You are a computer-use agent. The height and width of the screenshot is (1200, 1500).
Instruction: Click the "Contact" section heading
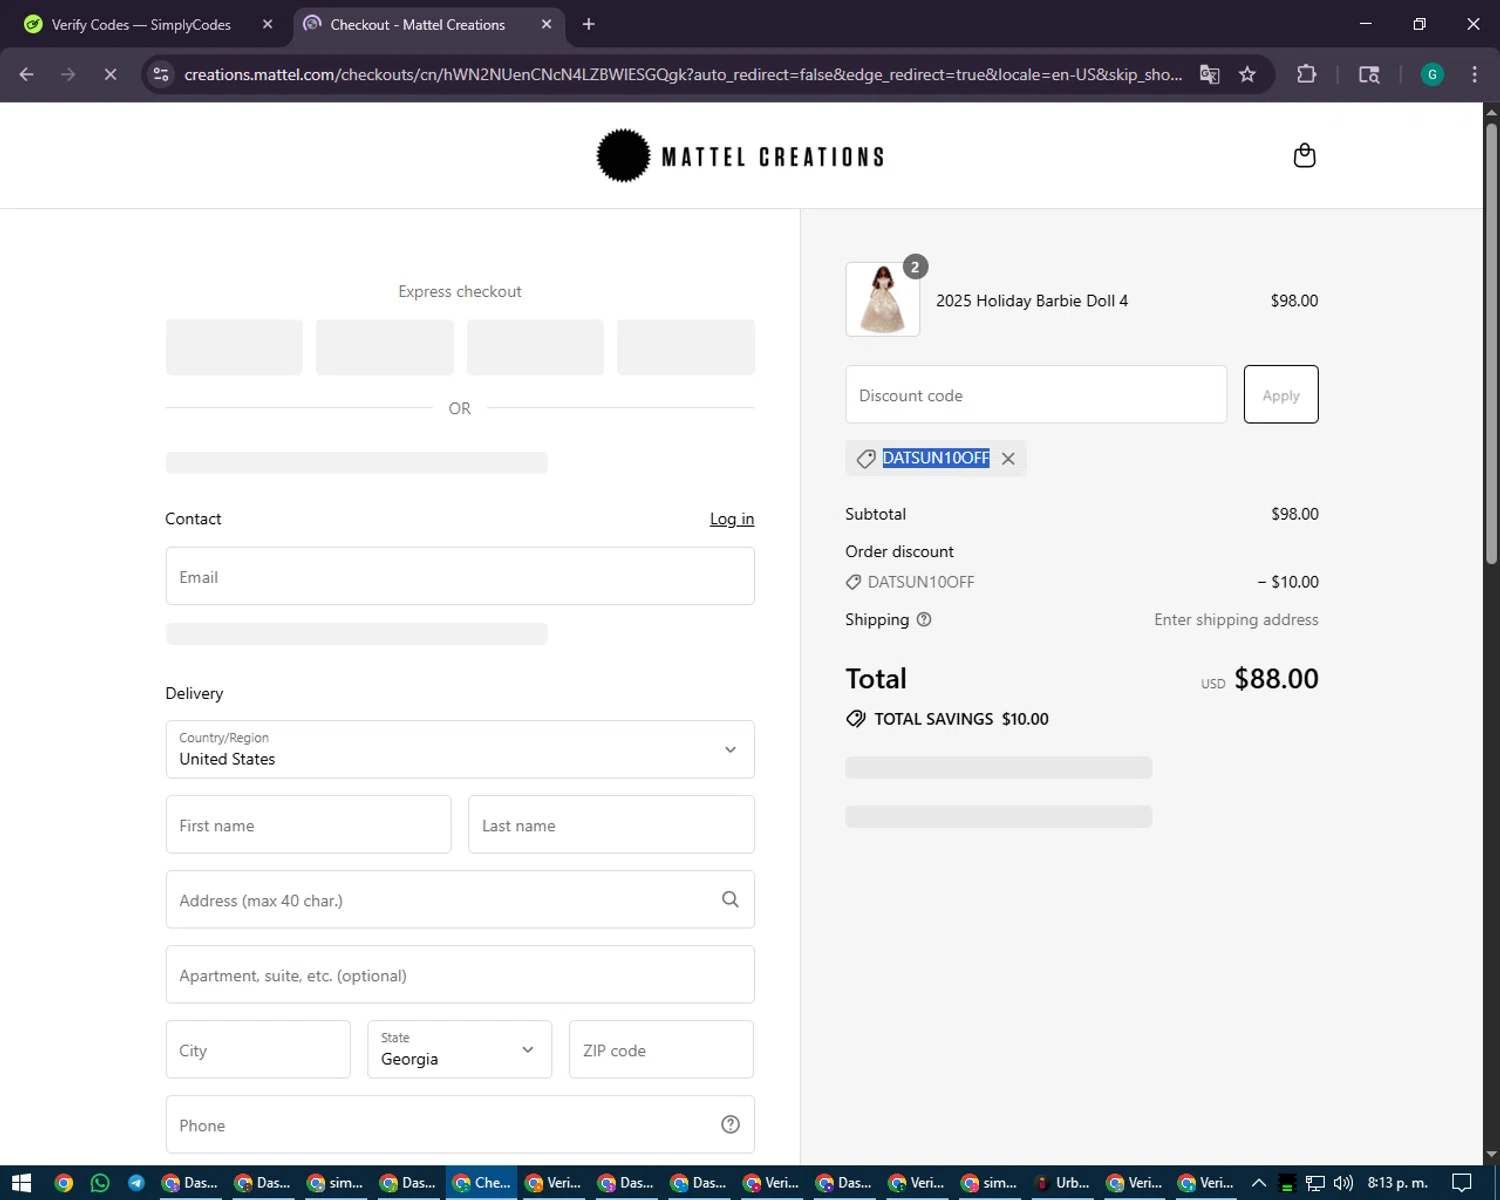point(193,519)
